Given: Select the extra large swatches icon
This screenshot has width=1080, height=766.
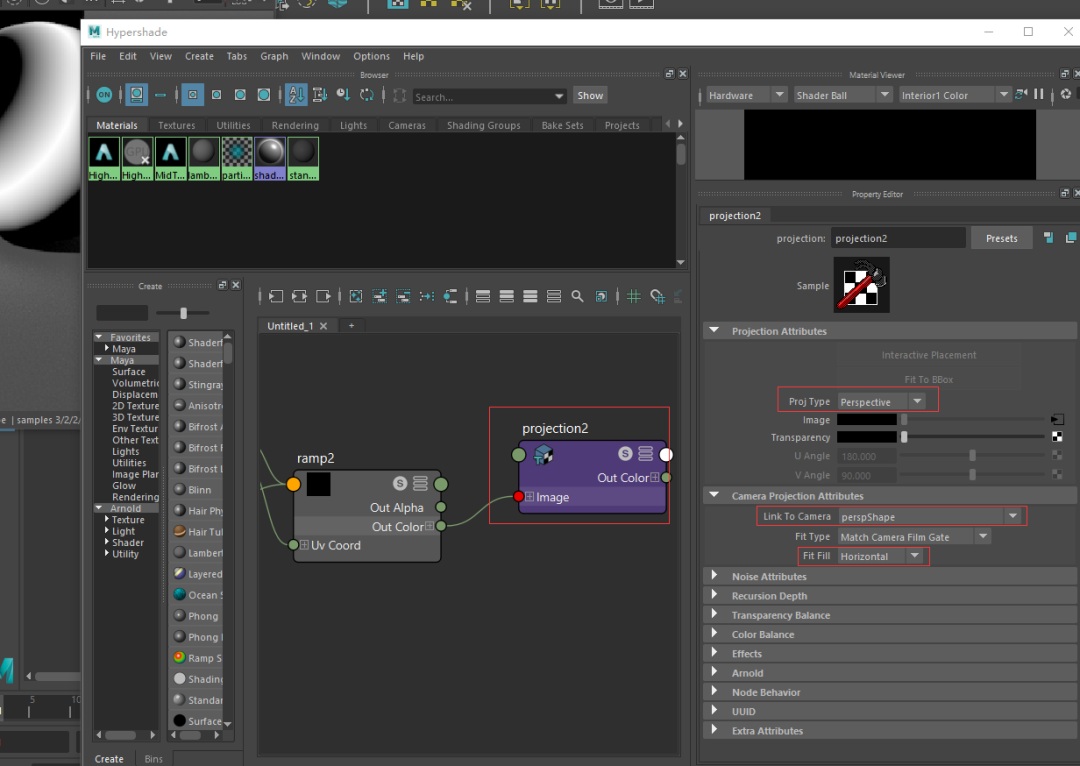Looking at the screenshot, I should (264, 95).
